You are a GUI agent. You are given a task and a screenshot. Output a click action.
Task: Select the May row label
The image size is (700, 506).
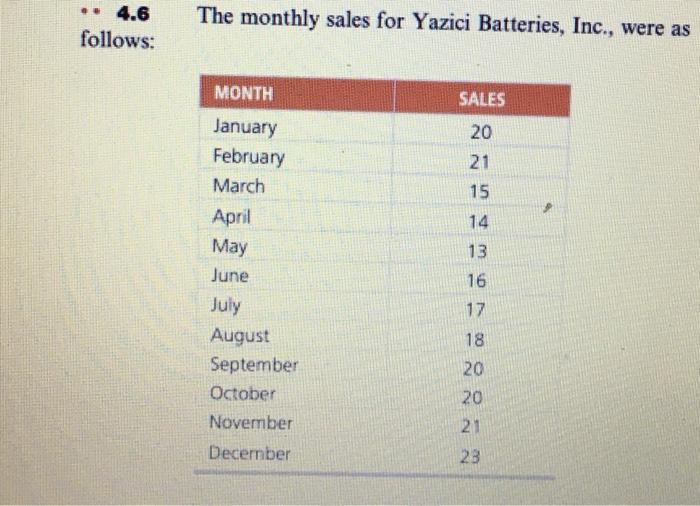pyautogui.click(x=229, y=247)
